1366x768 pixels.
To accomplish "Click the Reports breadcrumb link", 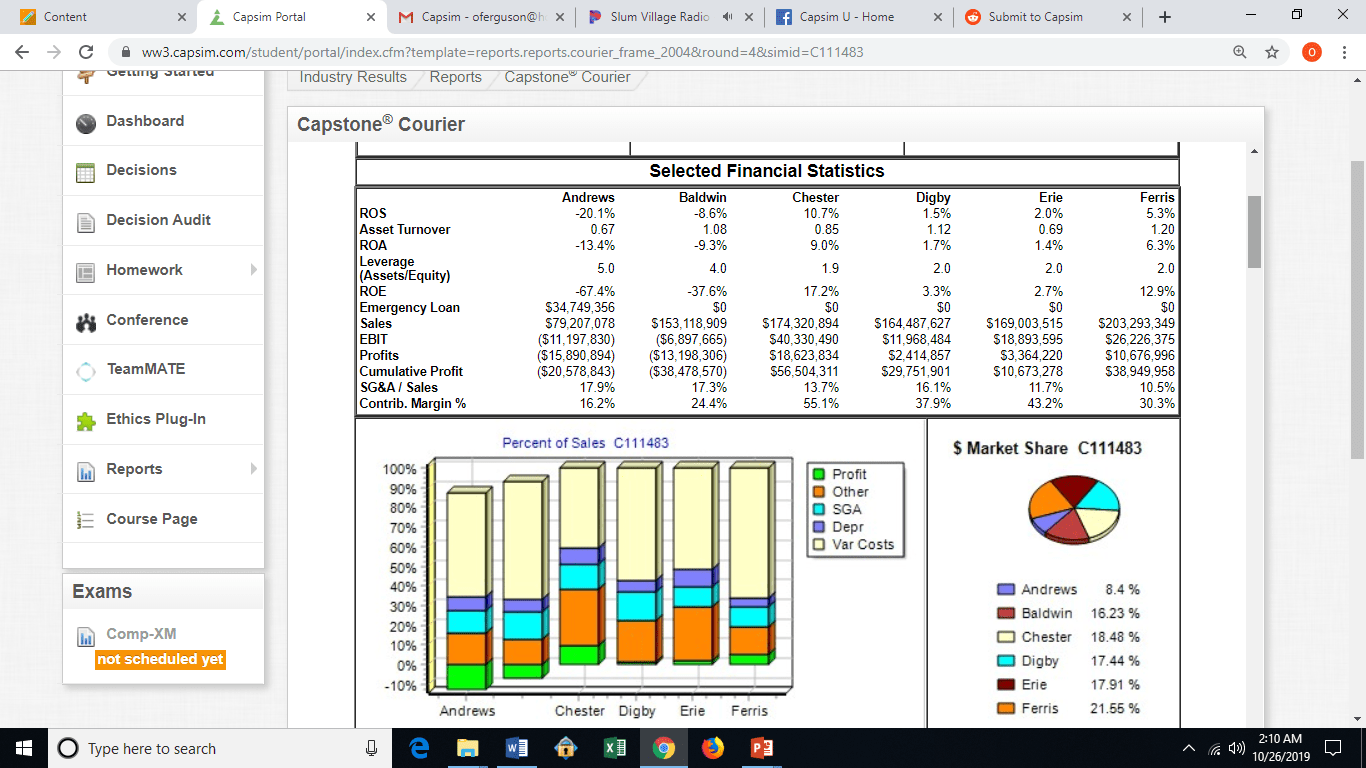I will (456, 77).
